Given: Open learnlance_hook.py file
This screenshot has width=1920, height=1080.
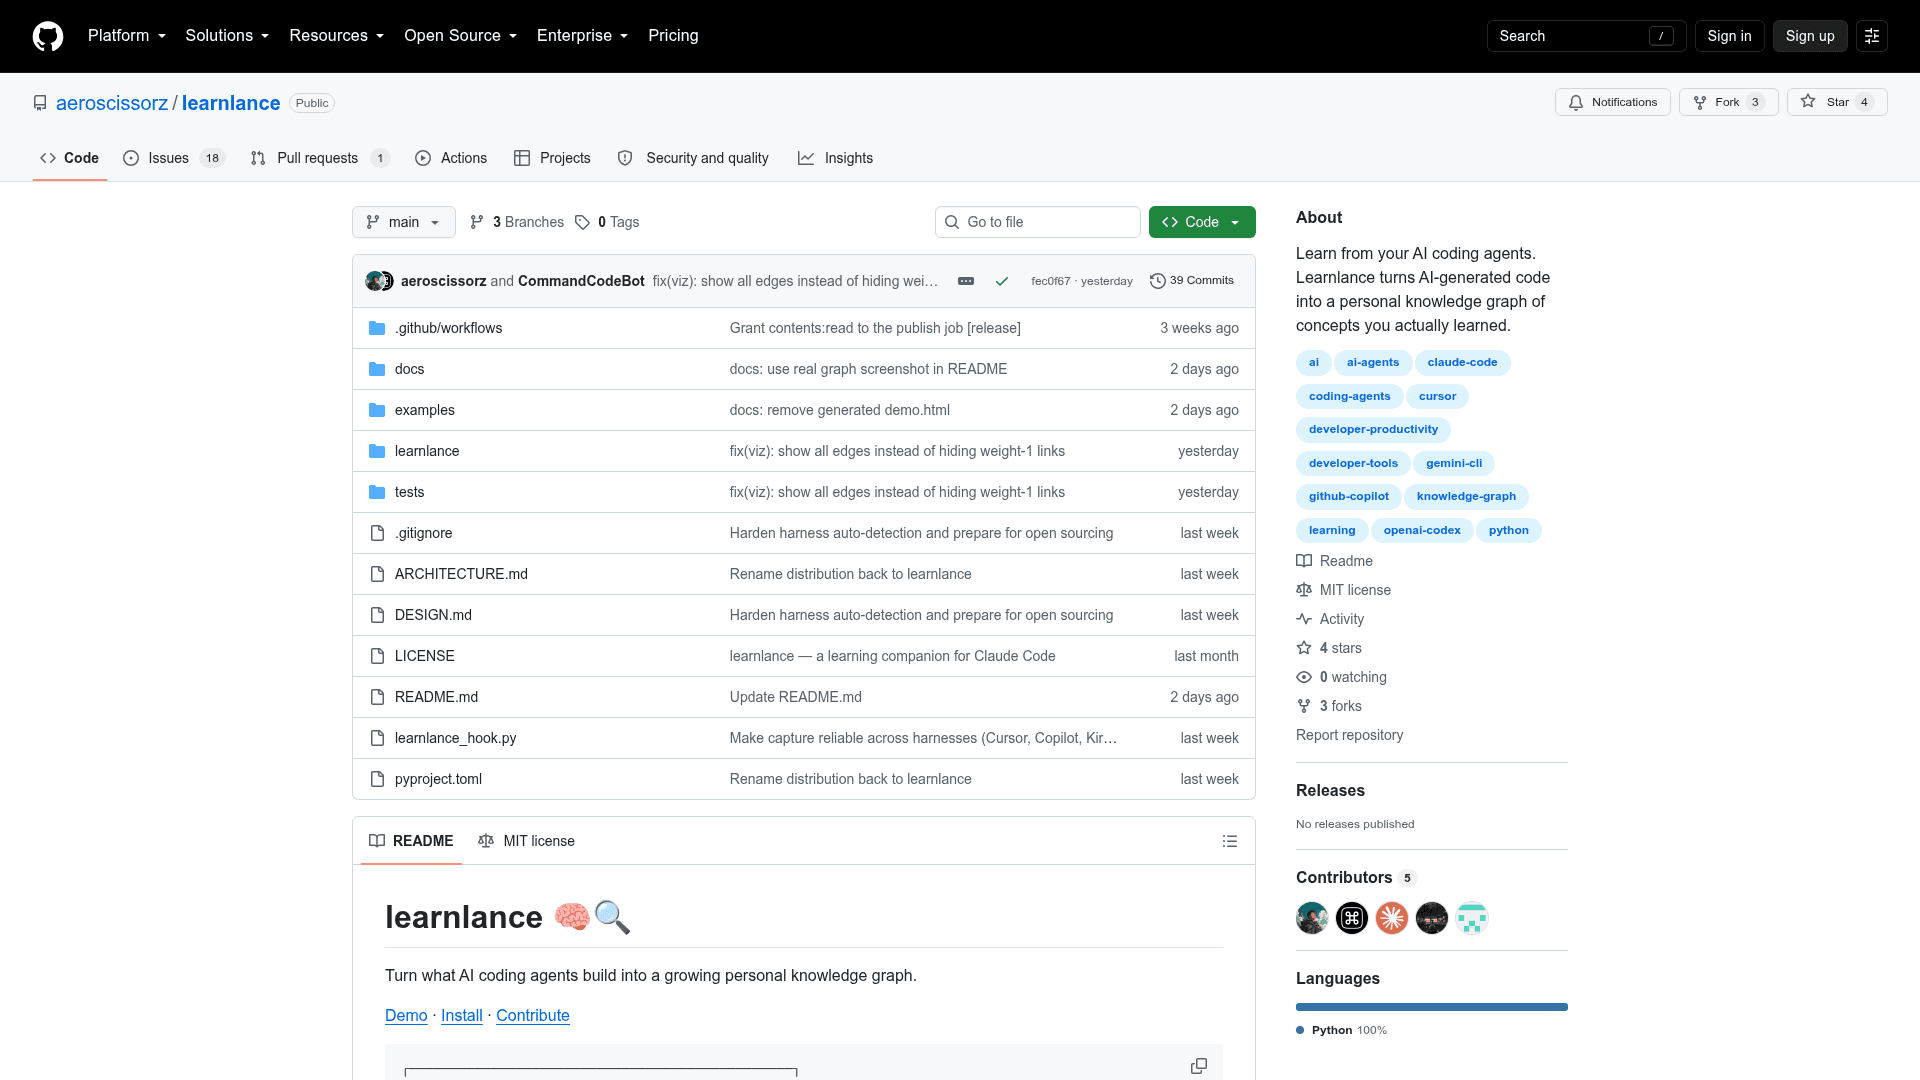Looking at the screenshot, I should (455, 738).
